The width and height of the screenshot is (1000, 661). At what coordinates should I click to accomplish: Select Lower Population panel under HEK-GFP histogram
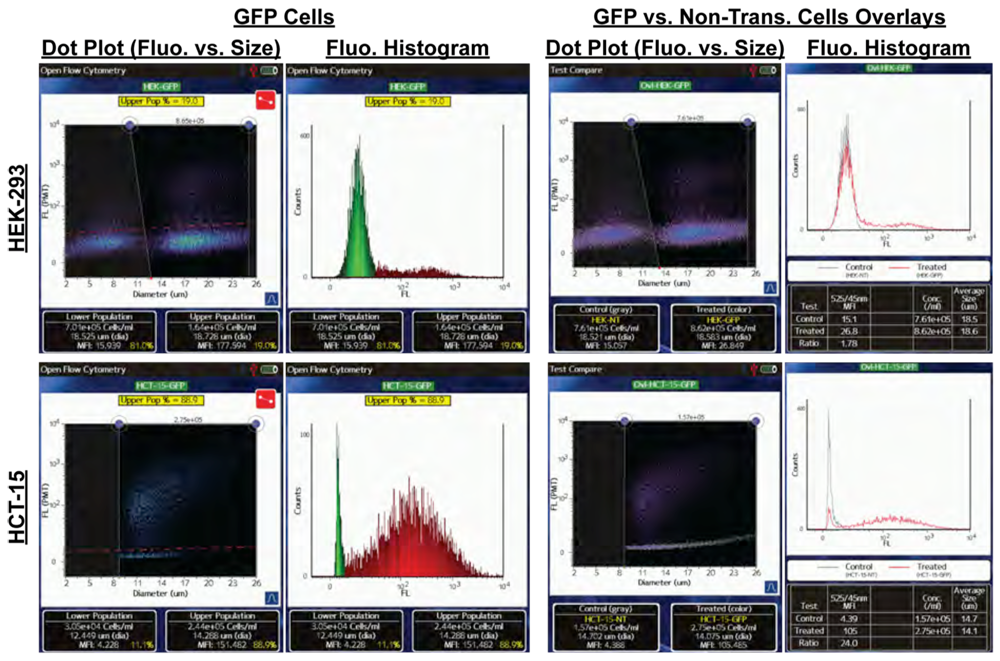point(346,331)
